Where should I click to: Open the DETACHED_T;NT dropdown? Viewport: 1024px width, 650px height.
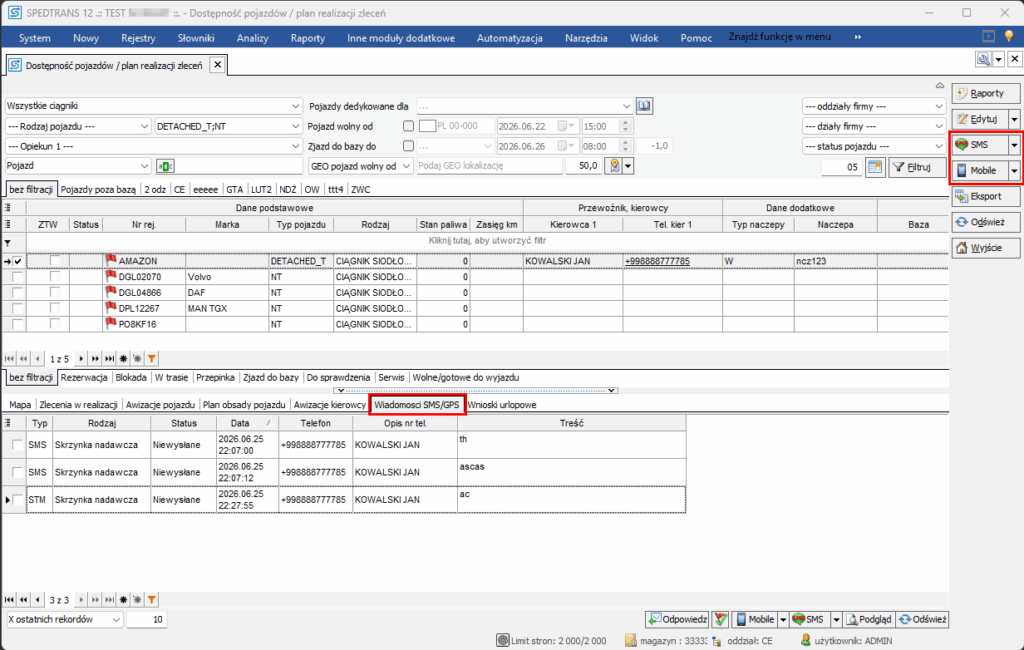[x=295, y=126]
